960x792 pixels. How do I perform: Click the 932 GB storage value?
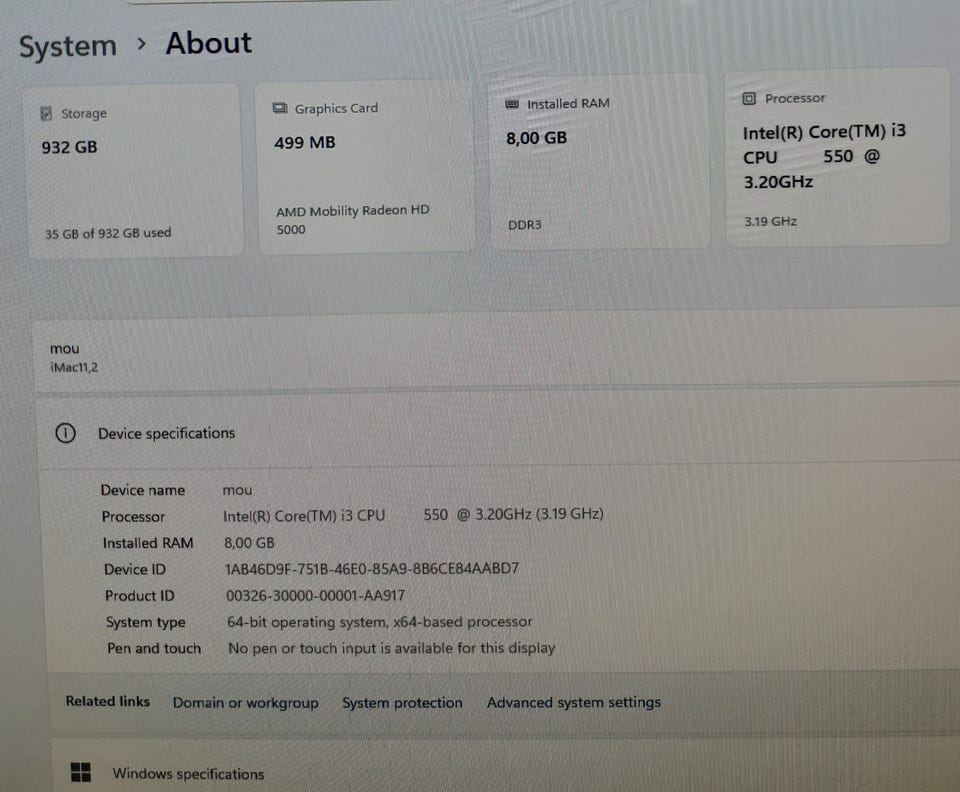(69, 148)
